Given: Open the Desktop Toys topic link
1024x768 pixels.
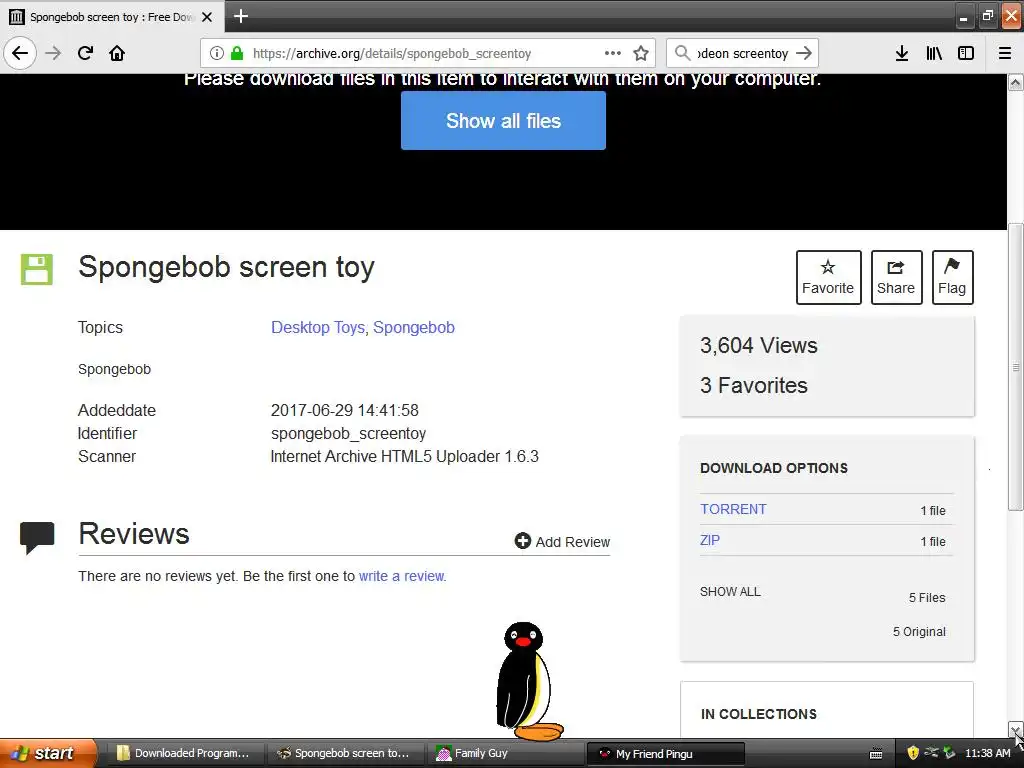Looking at the screenshot, I should pos(318,327).
